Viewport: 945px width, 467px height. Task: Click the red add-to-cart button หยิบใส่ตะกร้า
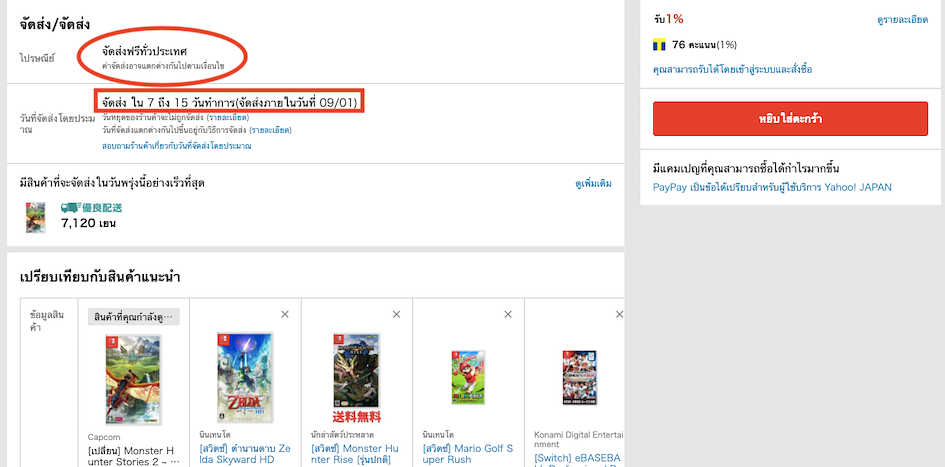click(x=790, y=119)
